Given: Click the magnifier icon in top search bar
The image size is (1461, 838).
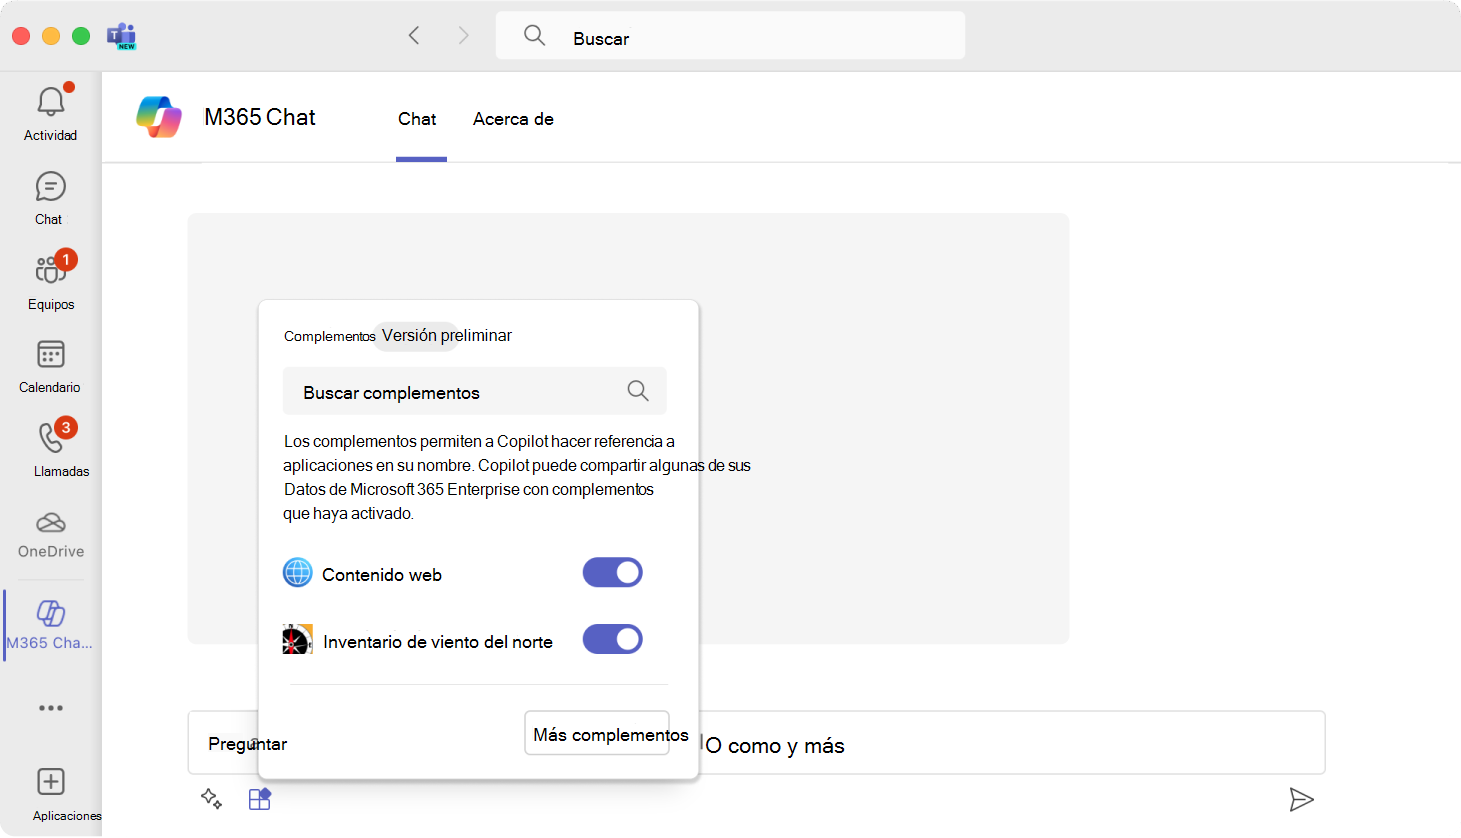Looking at the screenshot, I should pos(535,36).
